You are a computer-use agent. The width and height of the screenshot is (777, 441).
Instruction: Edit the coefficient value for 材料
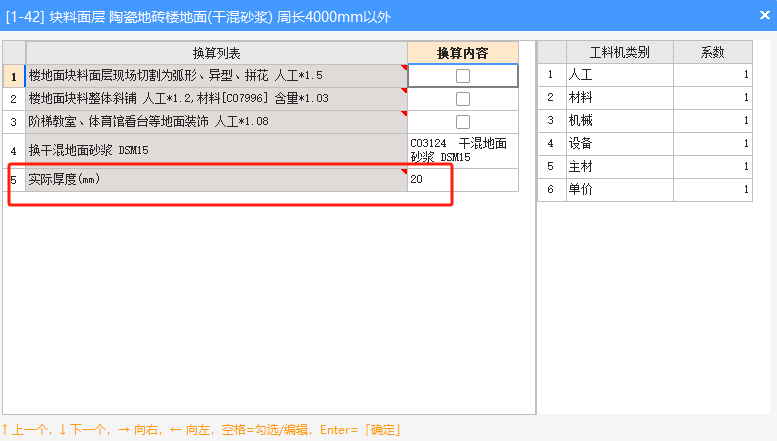713,98
